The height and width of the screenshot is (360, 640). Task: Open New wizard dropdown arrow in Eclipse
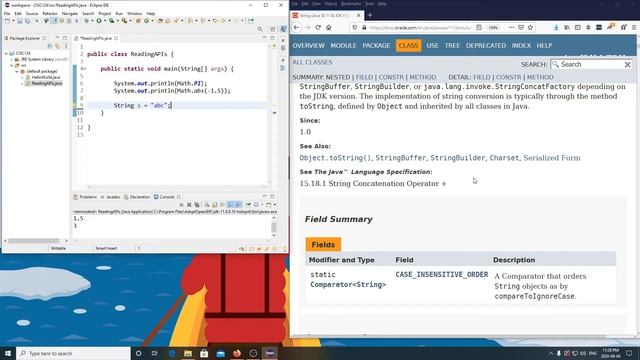13,20
